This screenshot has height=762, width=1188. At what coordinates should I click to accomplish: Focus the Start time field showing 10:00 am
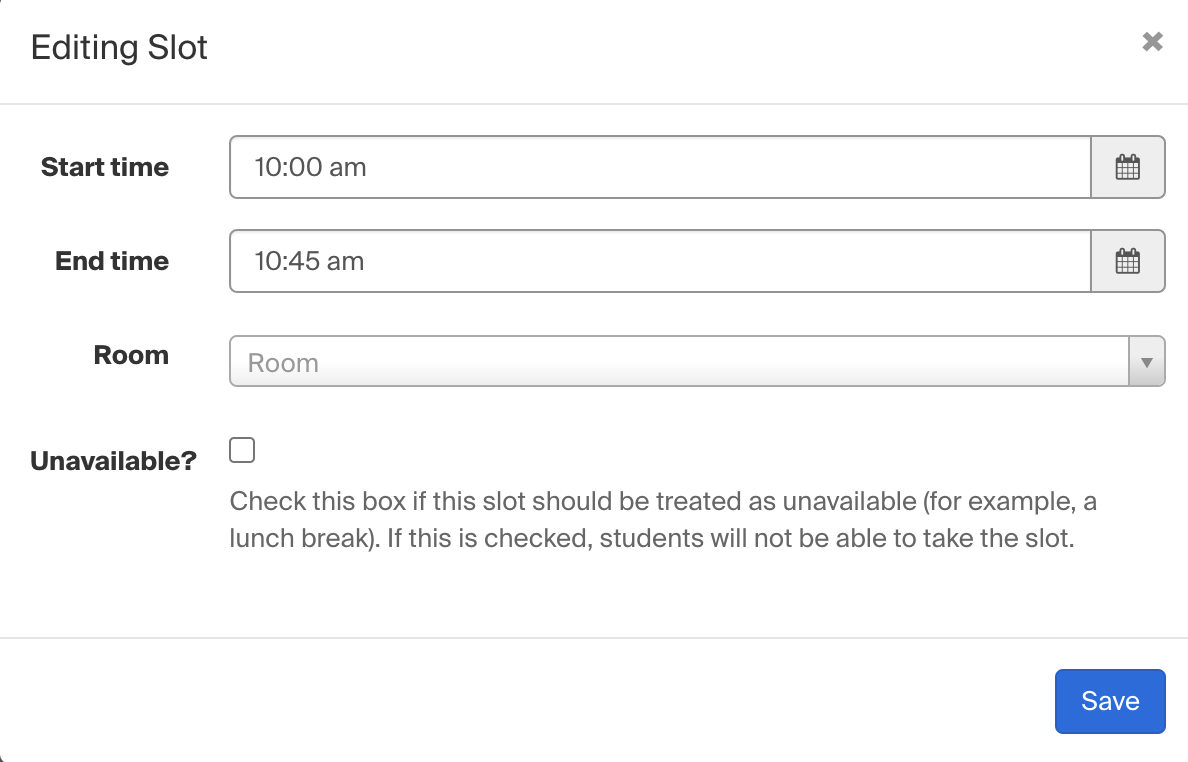pyautogui.click(x=661, y=167)
